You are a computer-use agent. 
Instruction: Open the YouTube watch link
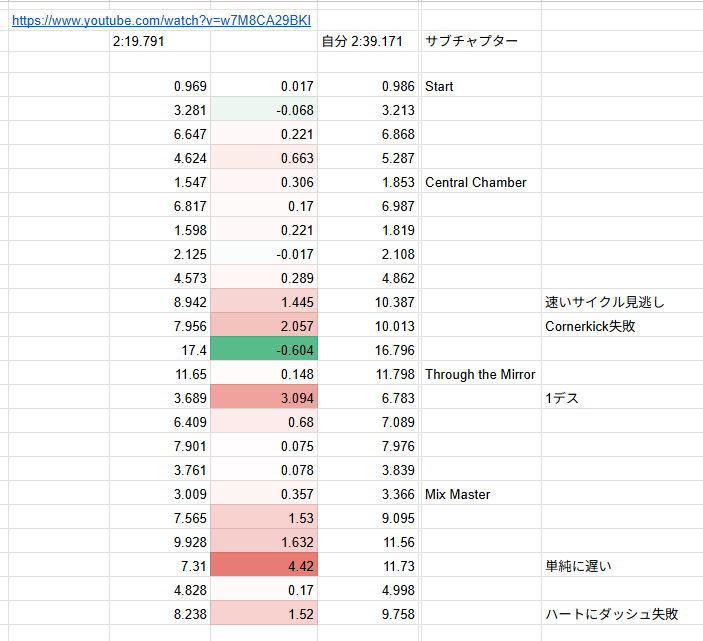click(161, 21)
